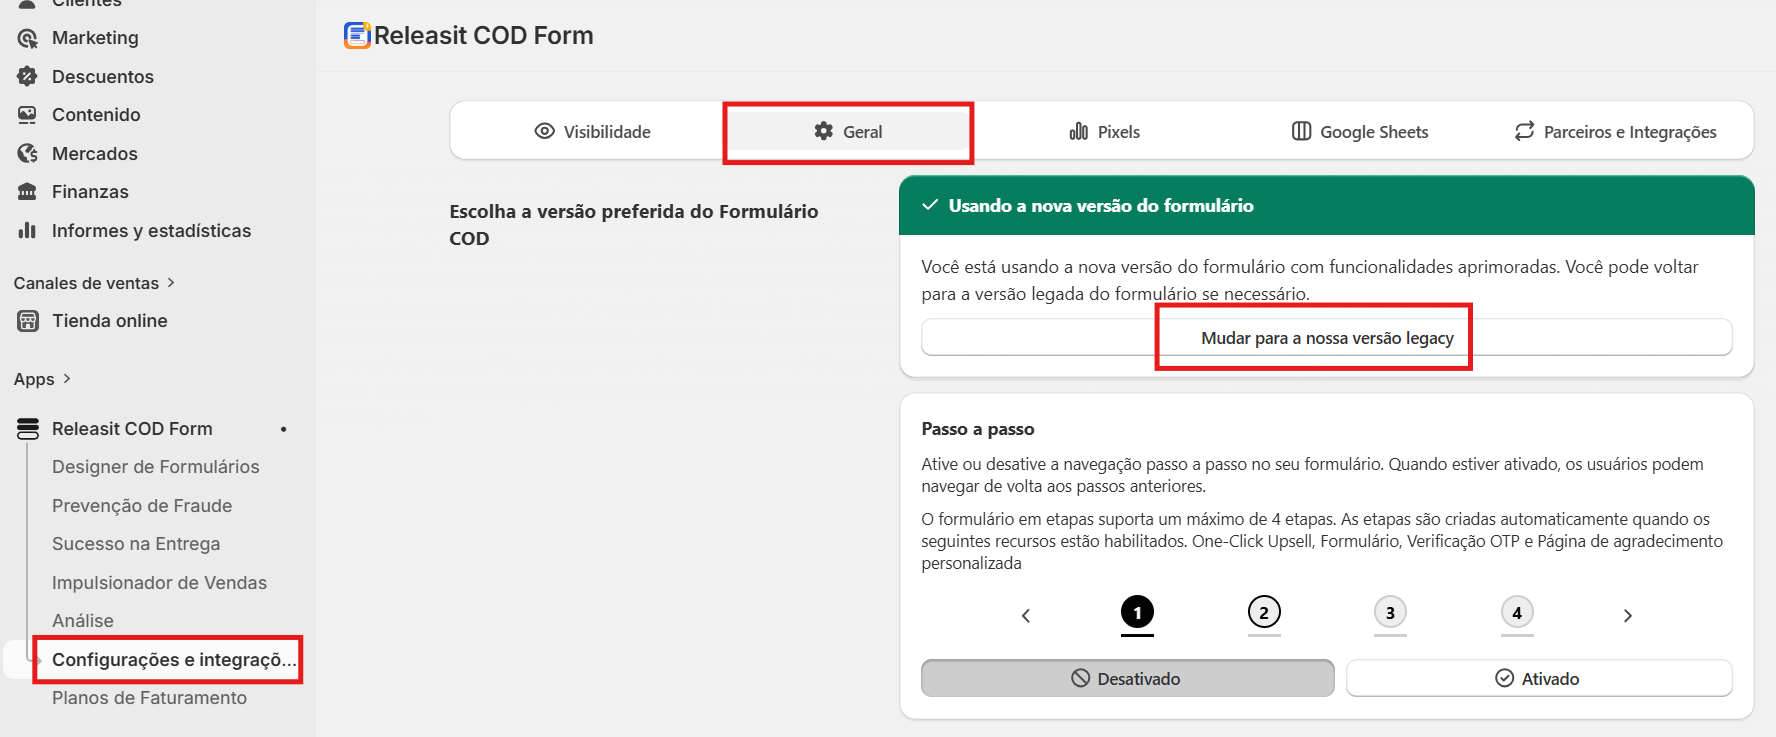Image resolution: width=1776 pixels, height=737 pixels.
Task: Click the Releasit COD Form app logo
Action: 357,36
